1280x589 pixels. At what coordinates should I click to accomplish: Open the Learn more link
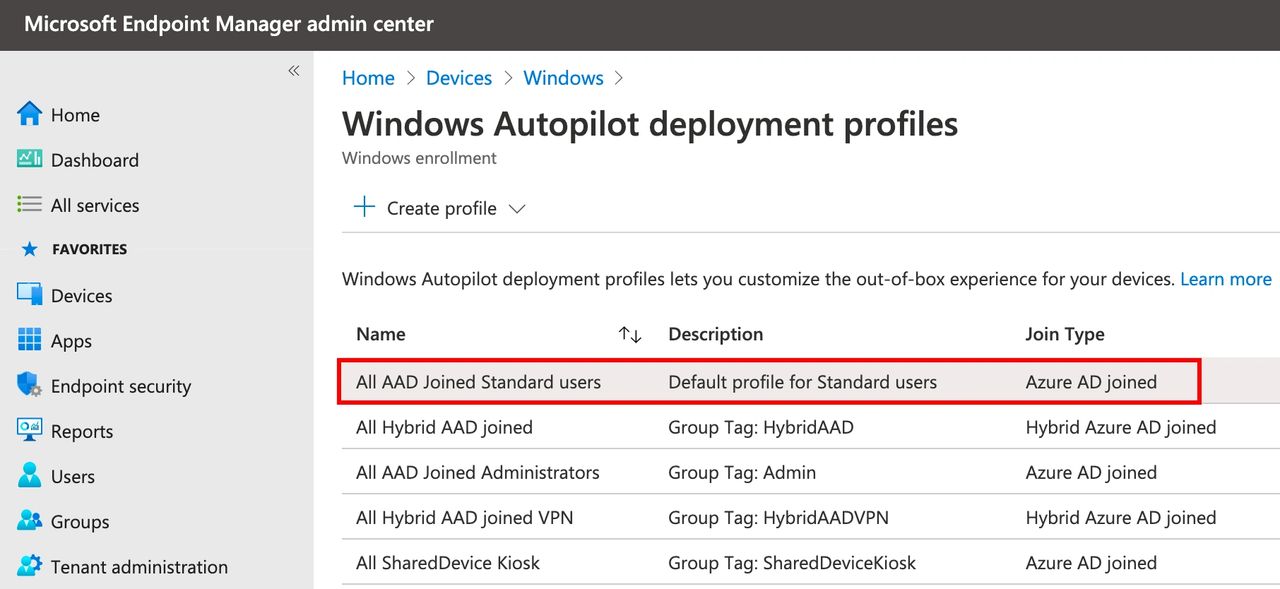tap(1225, 279)
